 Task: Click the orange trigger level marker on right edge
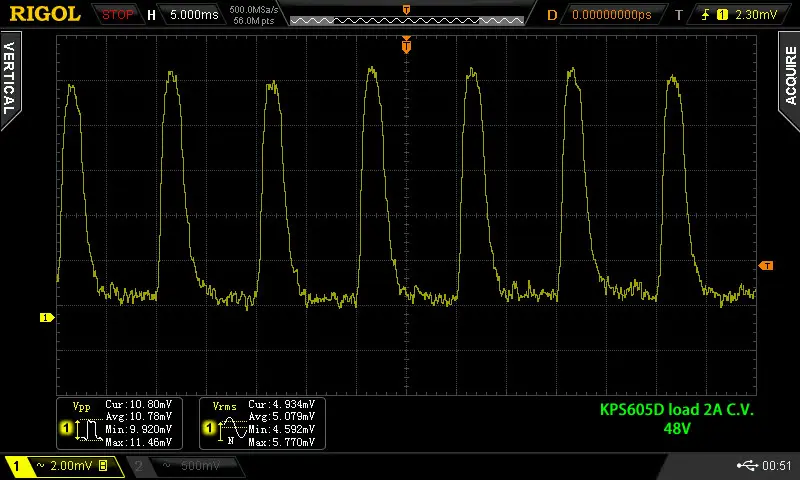[x=765, y=266]
